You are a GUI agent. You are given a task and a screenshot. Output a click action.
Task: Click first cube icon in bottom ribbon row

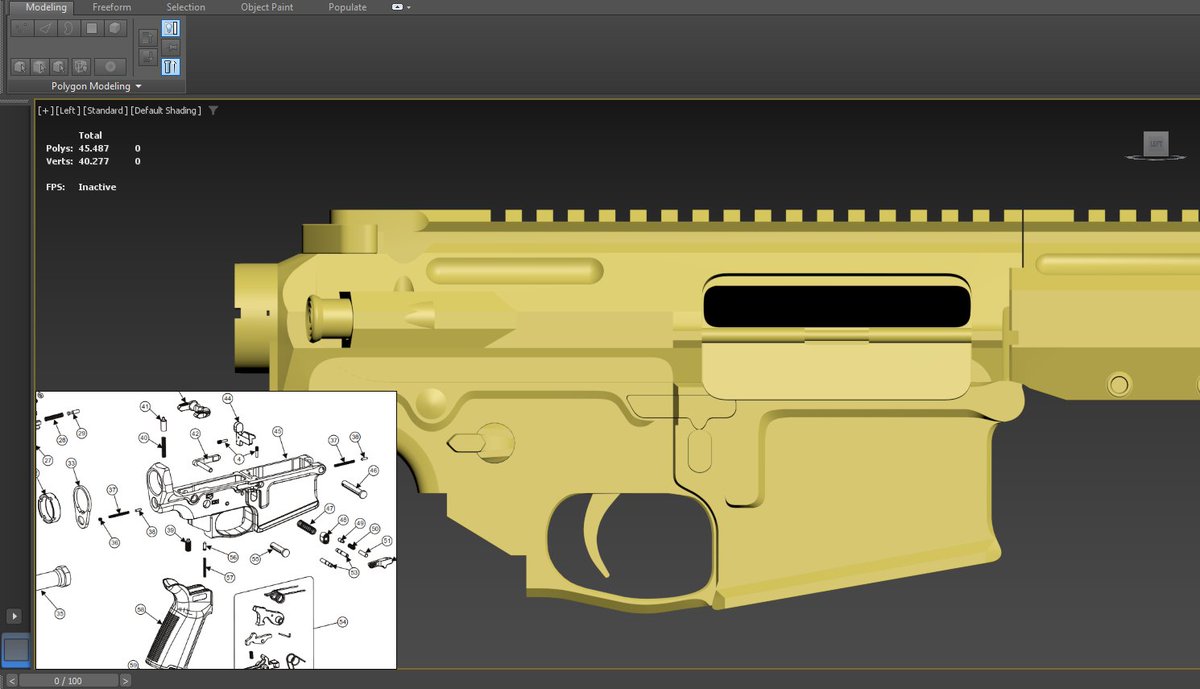click(x=20, y=67)
